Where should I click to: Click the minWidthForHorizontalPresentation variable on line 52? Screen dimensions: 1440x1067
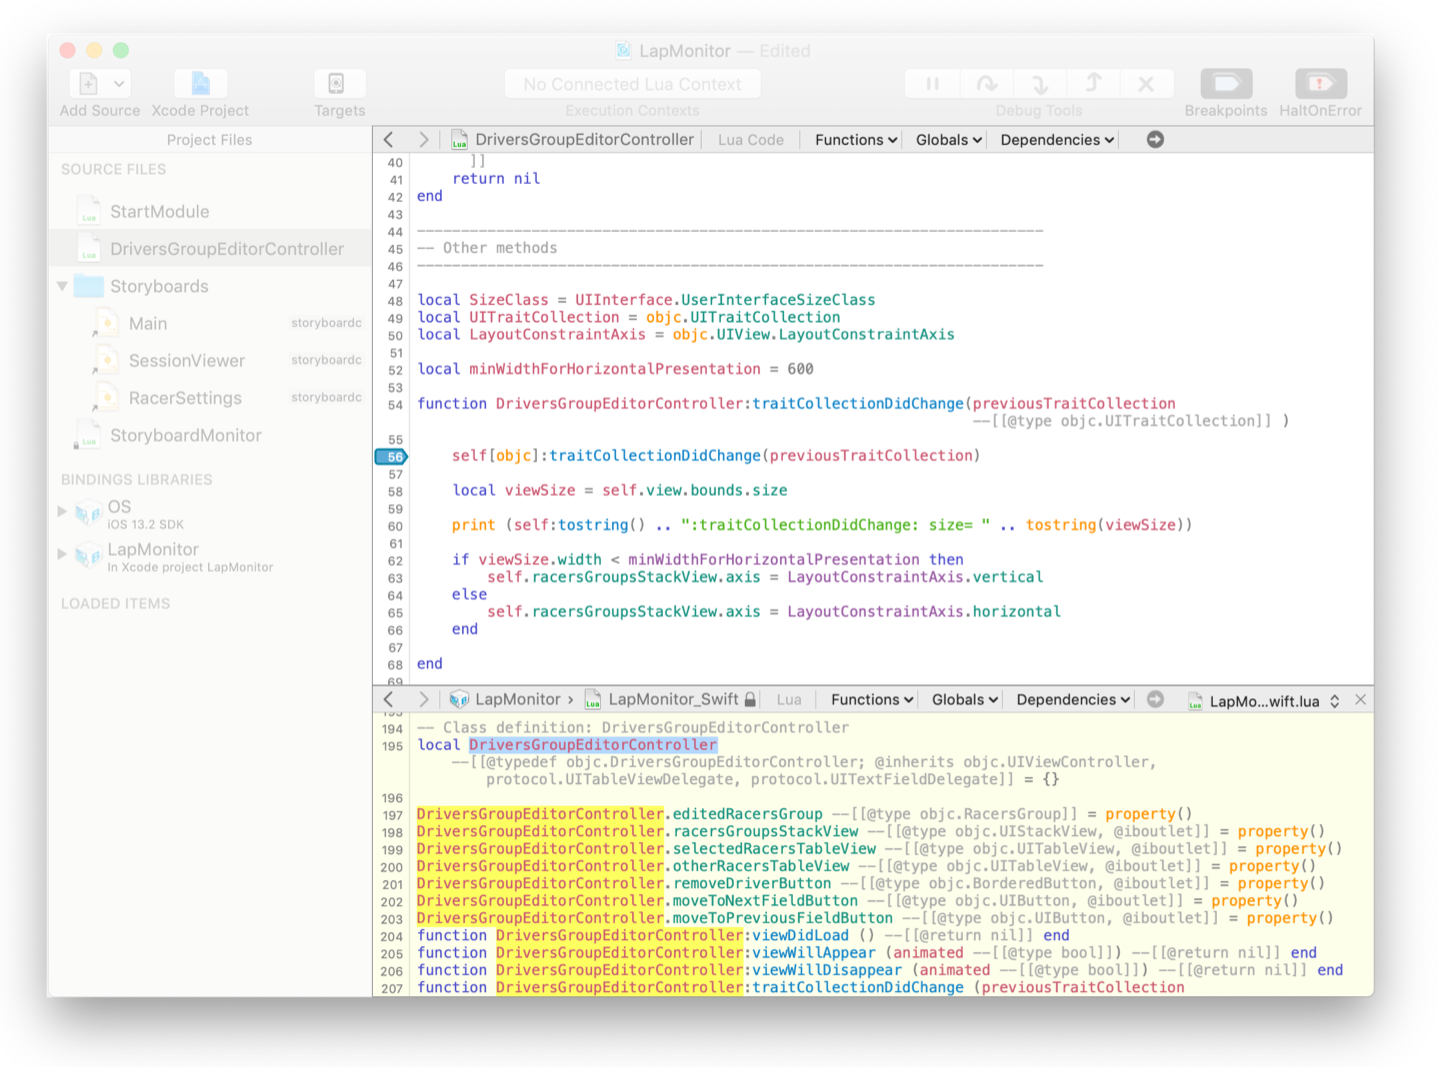(615, 369)
